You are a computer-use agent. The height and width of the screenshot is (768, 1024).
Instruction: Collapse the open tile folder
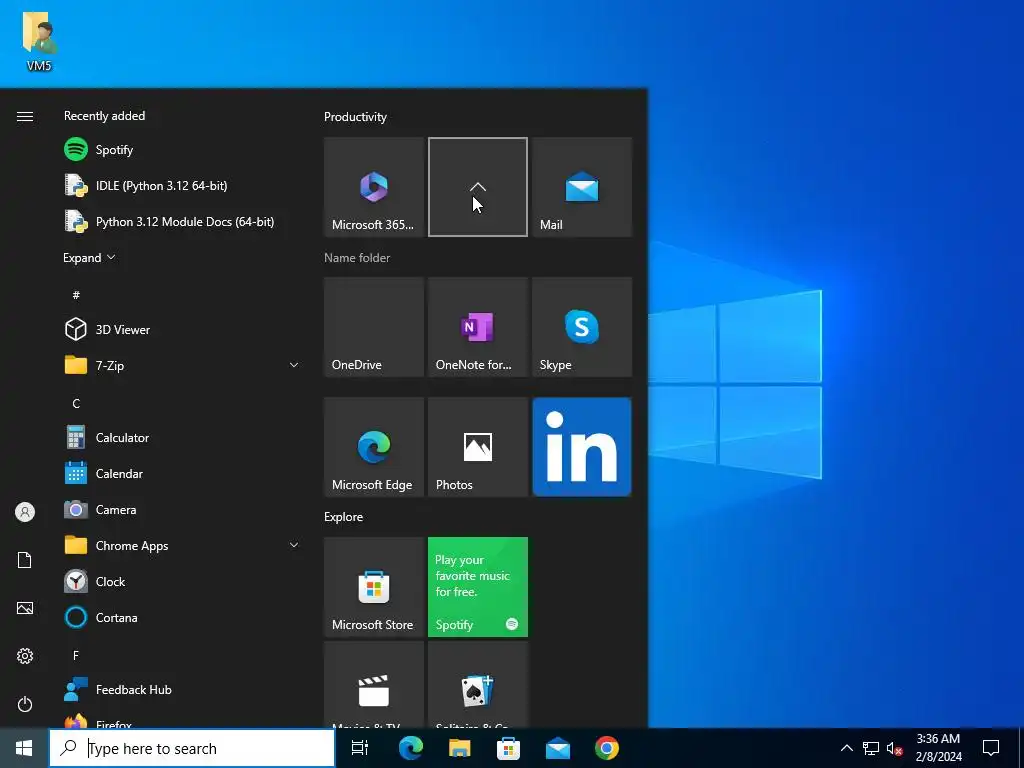pos(478,187)
